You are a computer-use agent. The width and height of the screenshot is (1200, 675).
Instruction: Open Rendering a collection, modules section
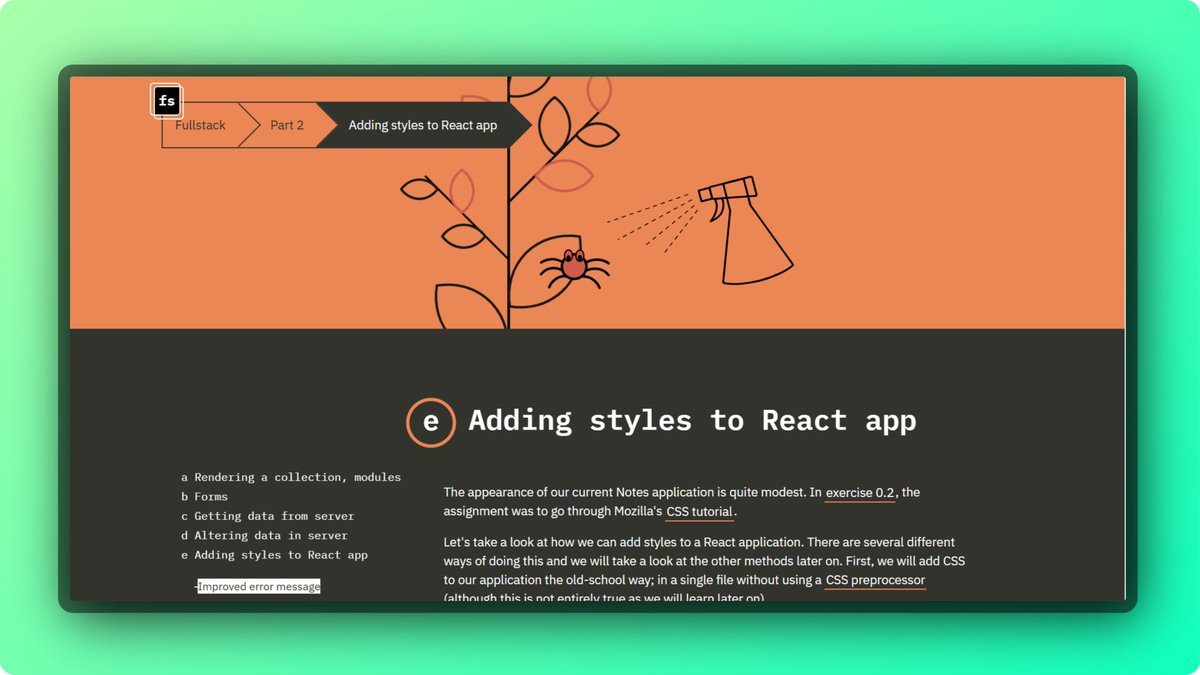click(291, 477)
